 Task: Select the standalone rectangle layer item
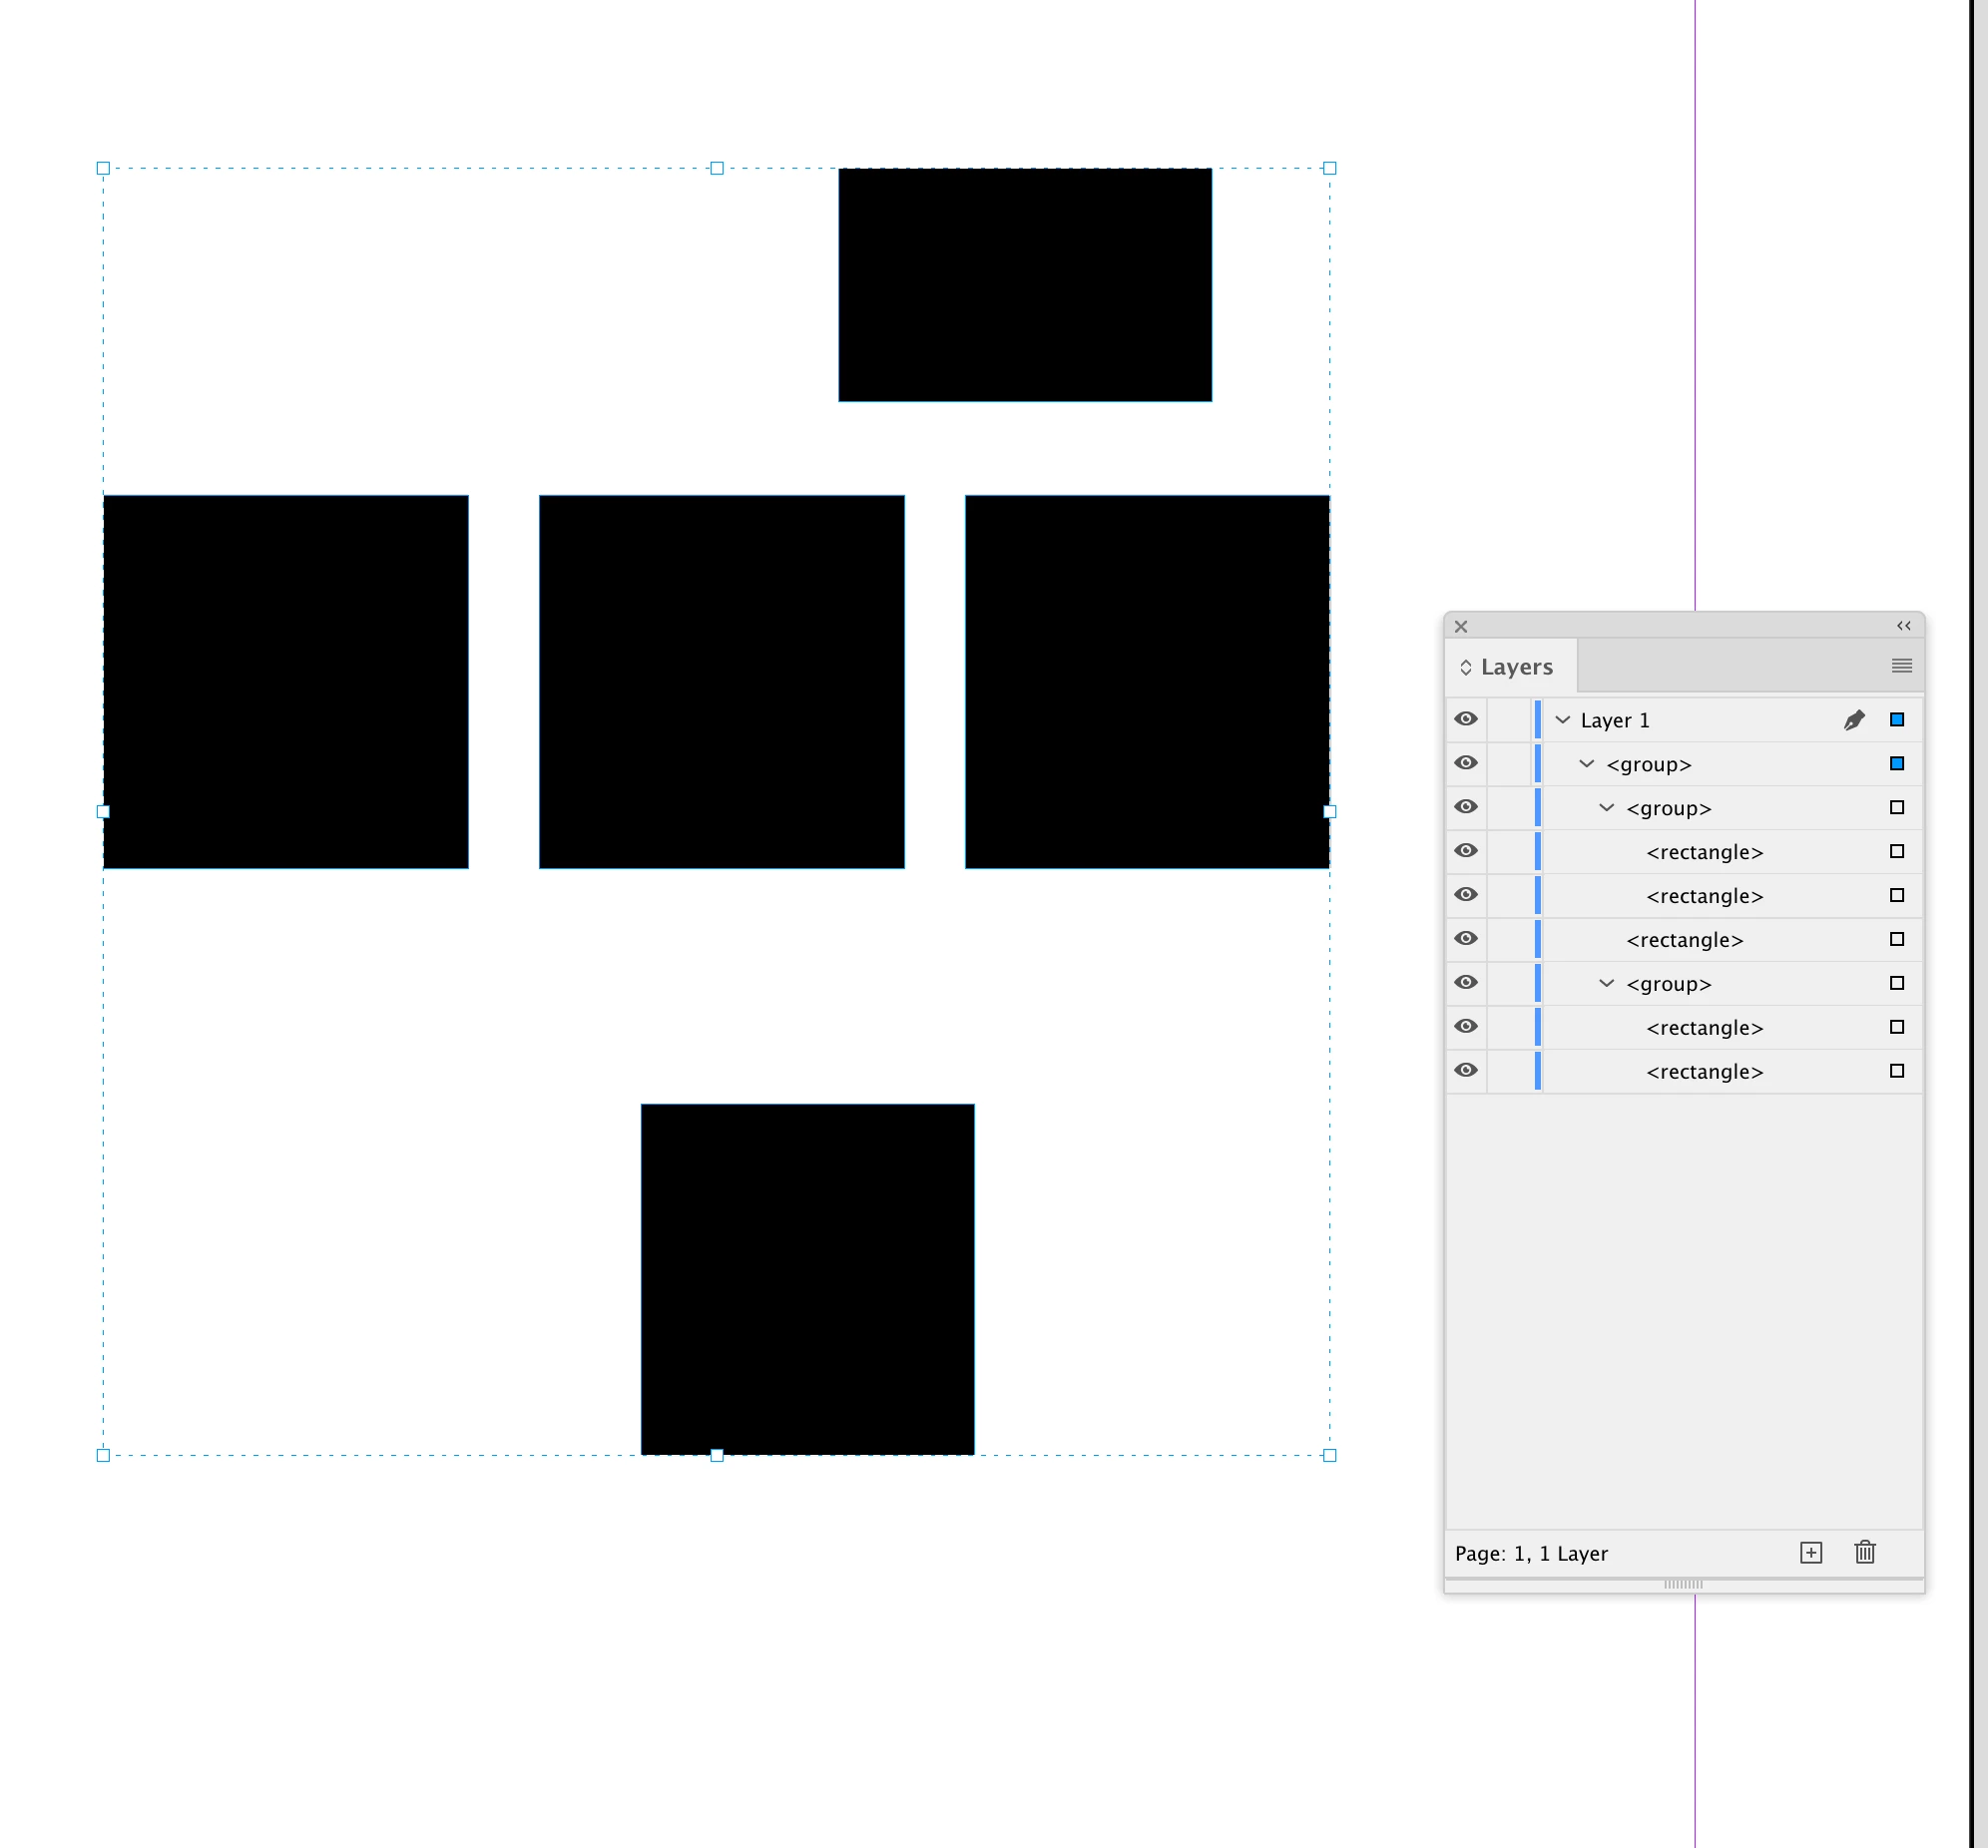1684,940
